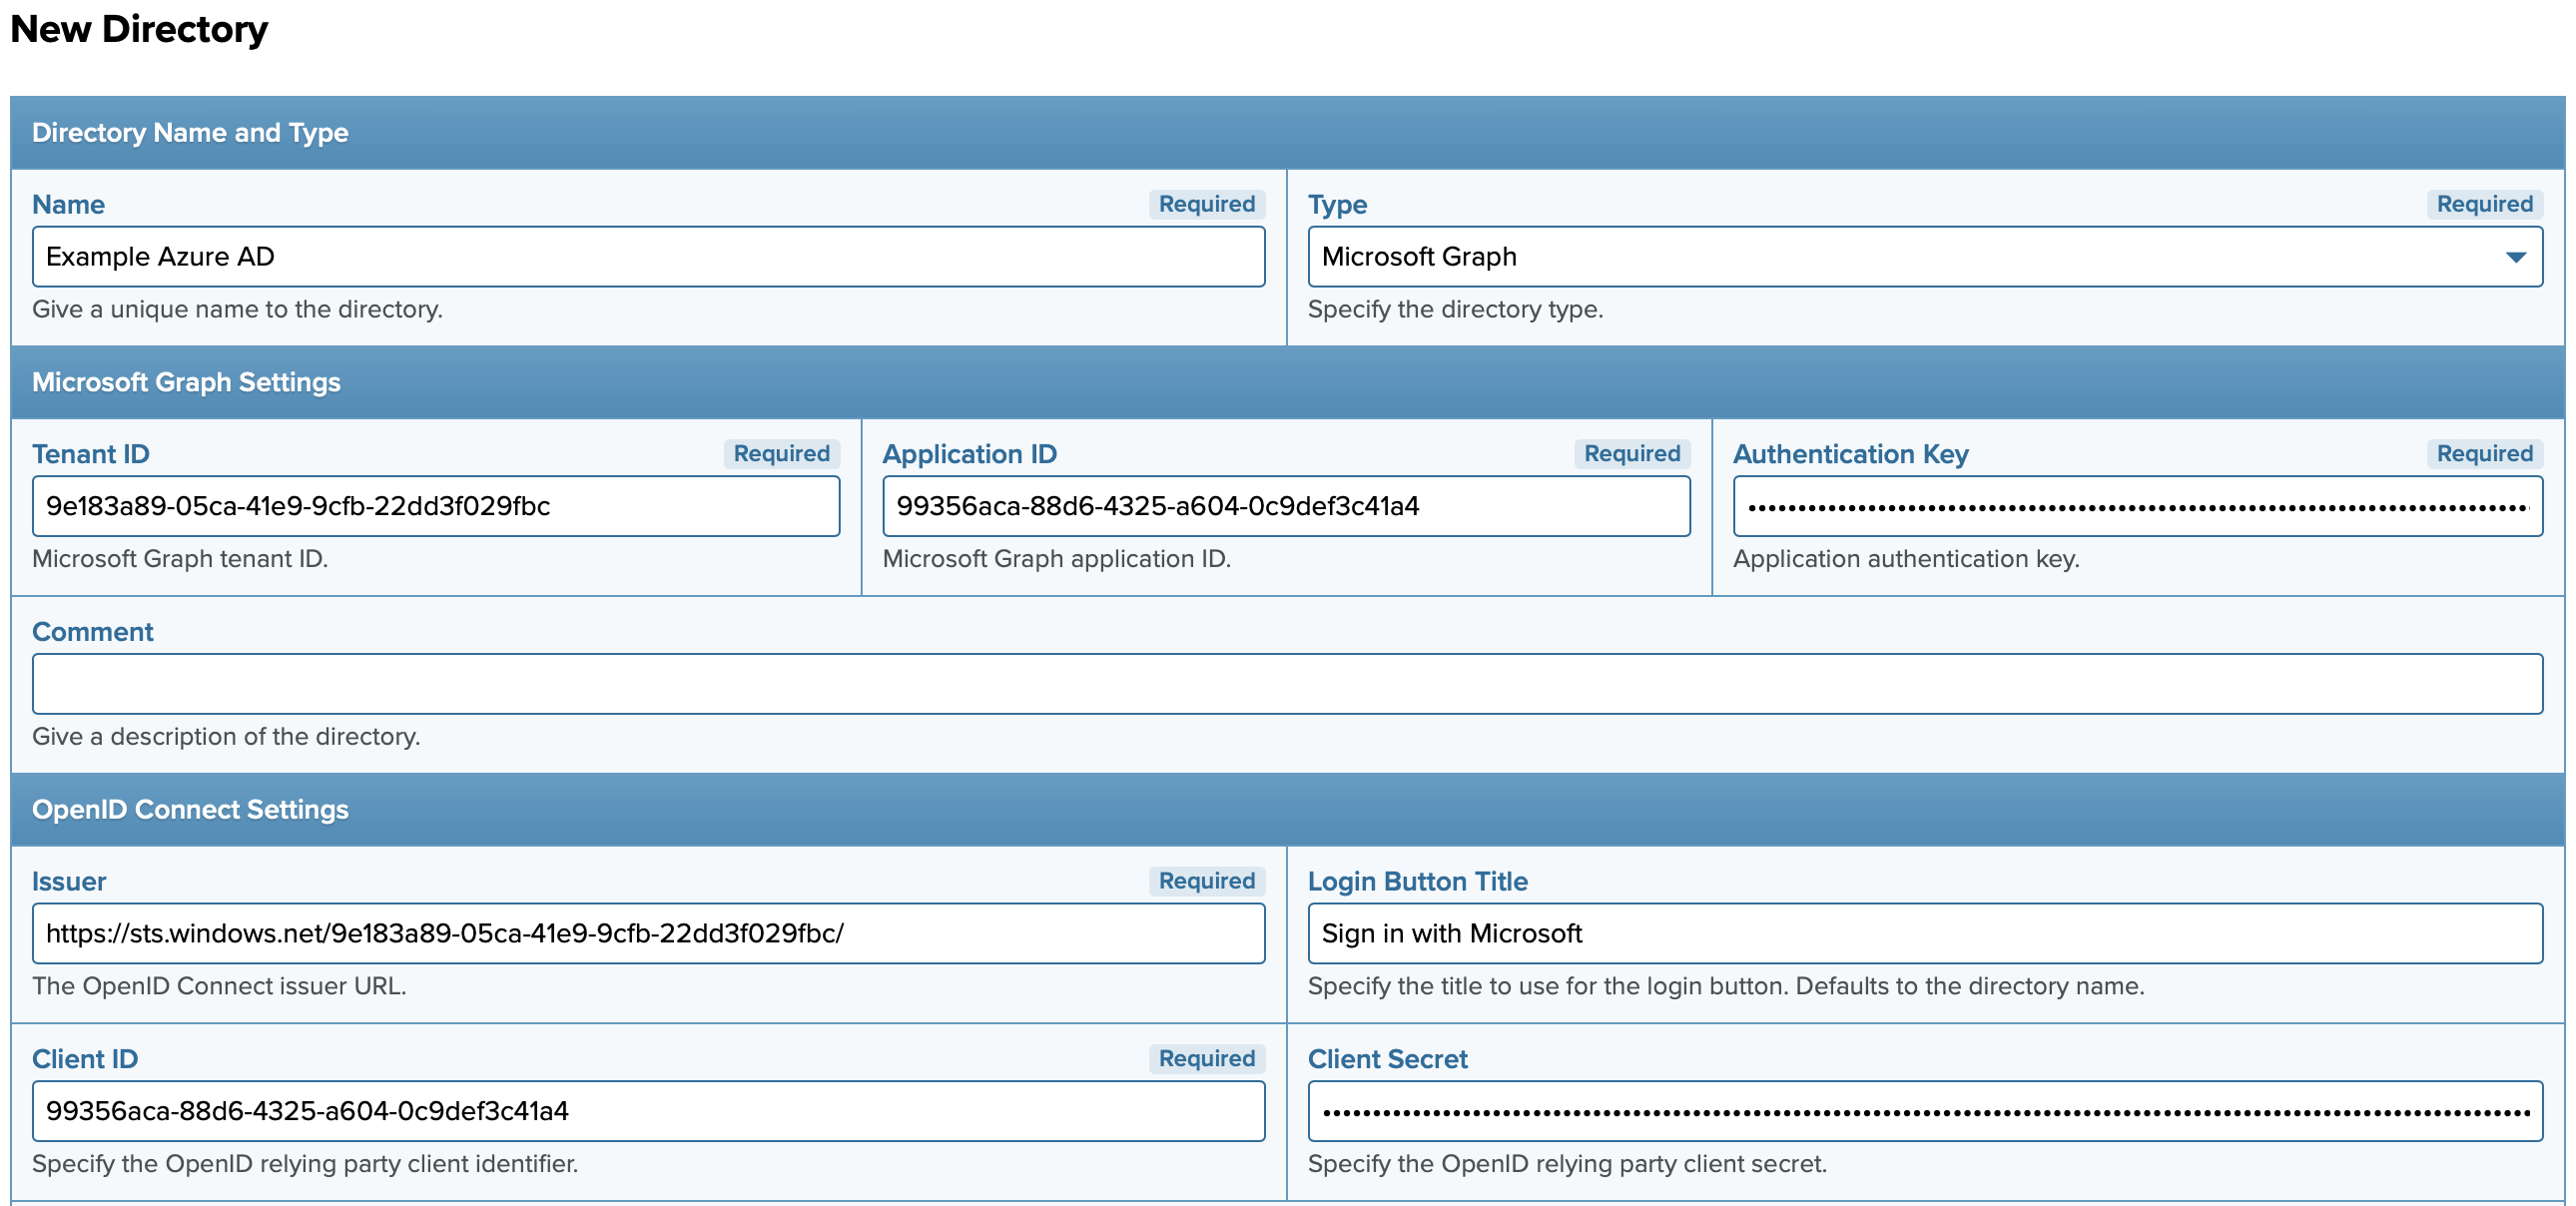Click the login button title help text
This screenshot has width=2576, height=1206.
1726,986
